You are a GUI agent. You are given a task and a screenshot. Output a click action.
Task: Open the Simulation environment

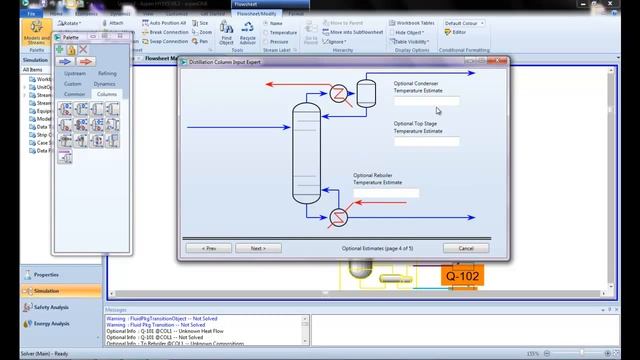pyautogui.click(x=61, y=291)
